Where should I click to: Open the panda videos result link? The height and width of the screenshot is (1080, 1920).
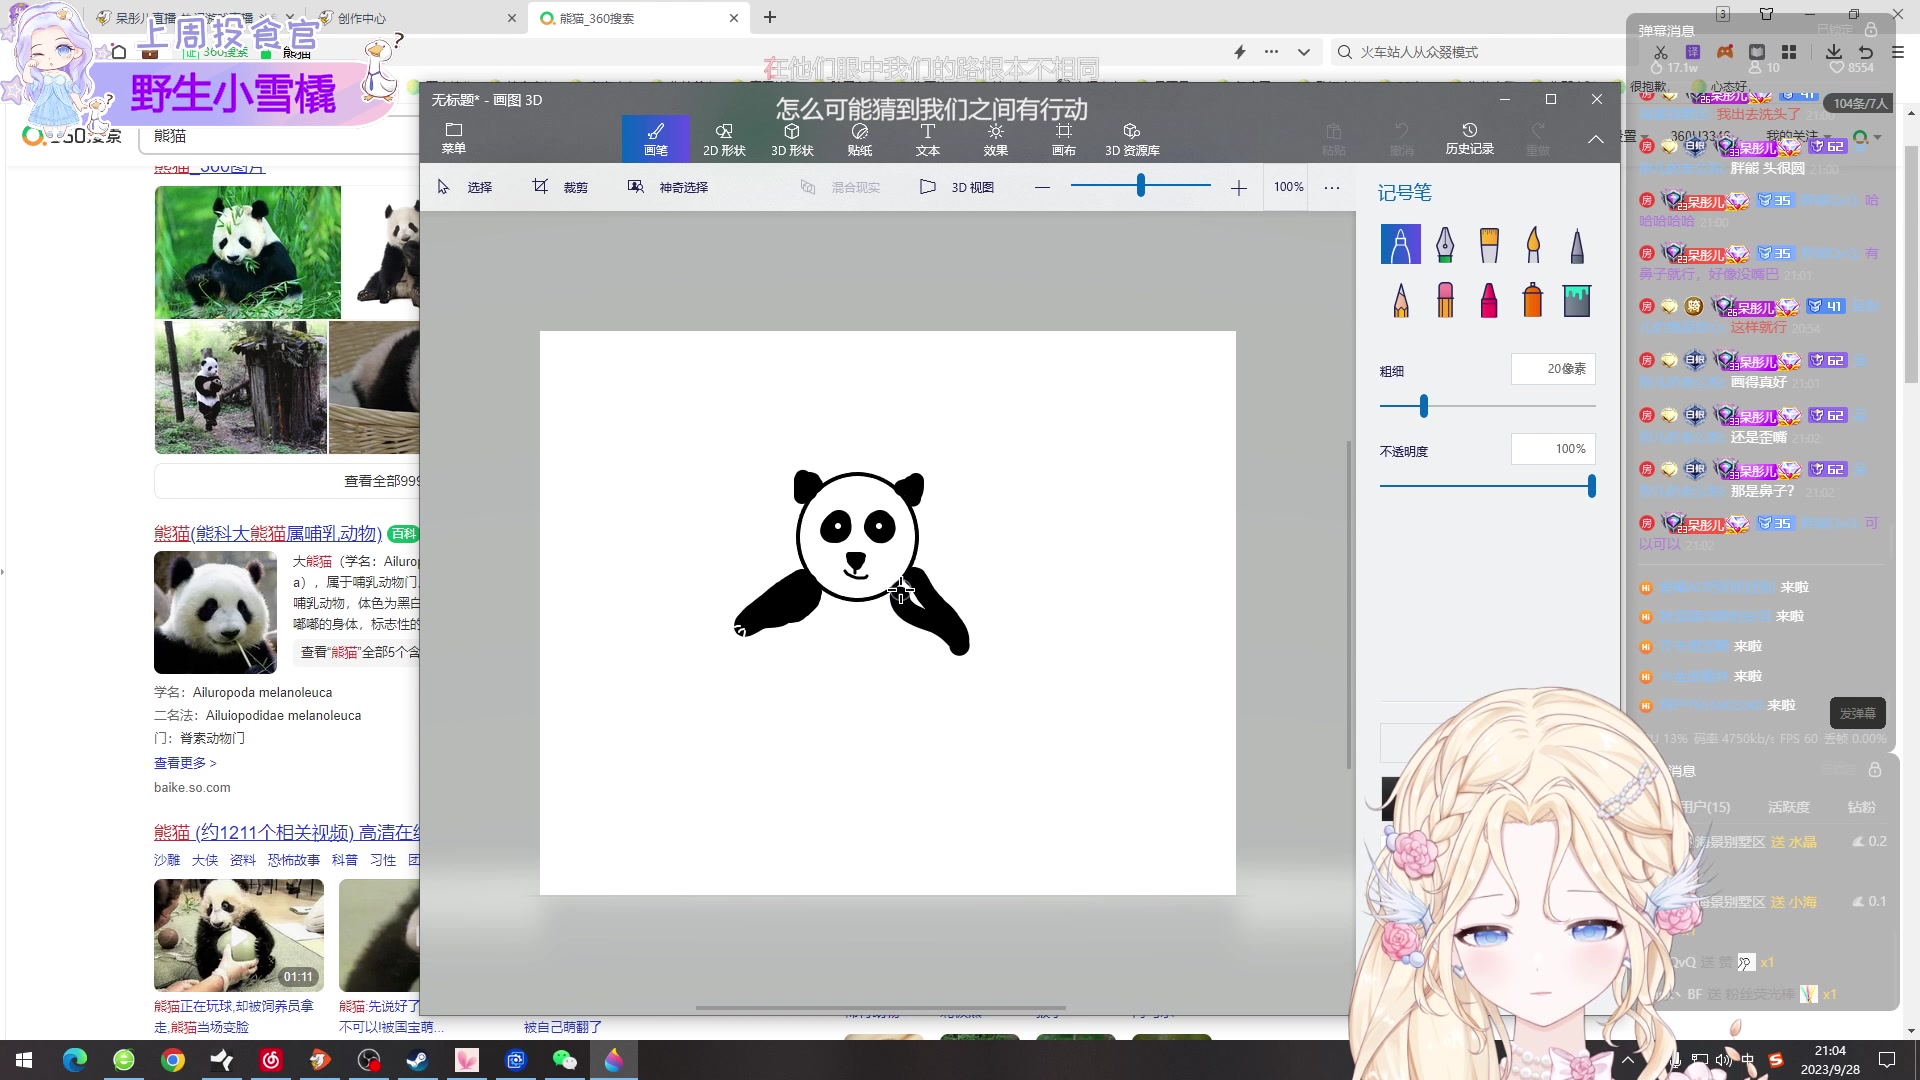(287, 832)
